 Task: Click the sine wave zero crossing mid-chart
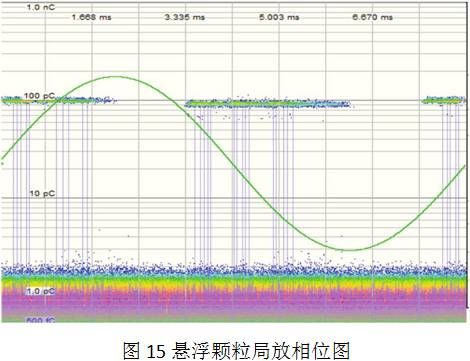coord(233,164)
